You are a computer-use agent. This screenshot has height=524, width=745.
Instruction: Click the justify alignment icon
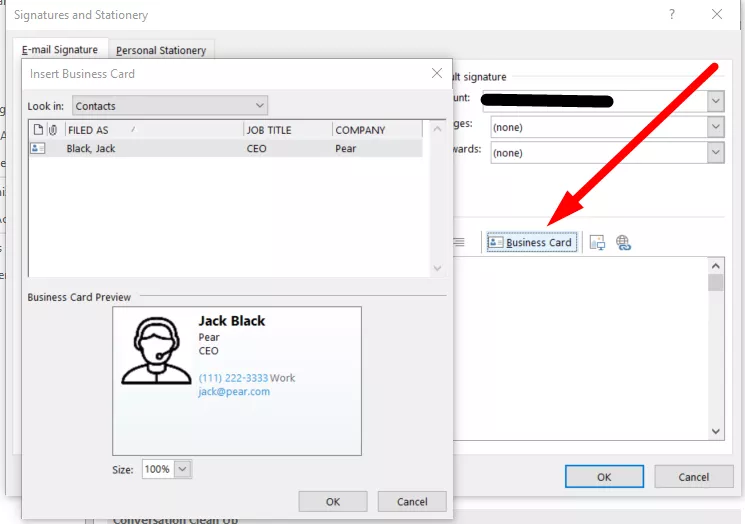pos(459,242)
